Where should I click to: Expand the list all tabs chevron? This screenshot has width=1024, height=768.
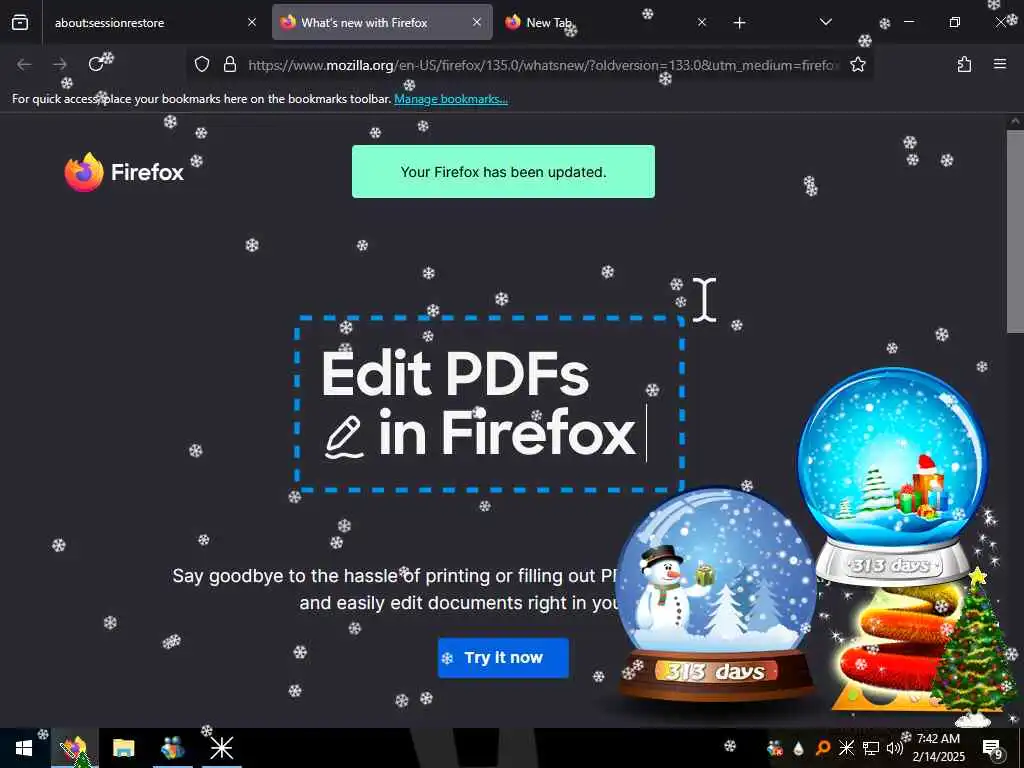[825, 23]
